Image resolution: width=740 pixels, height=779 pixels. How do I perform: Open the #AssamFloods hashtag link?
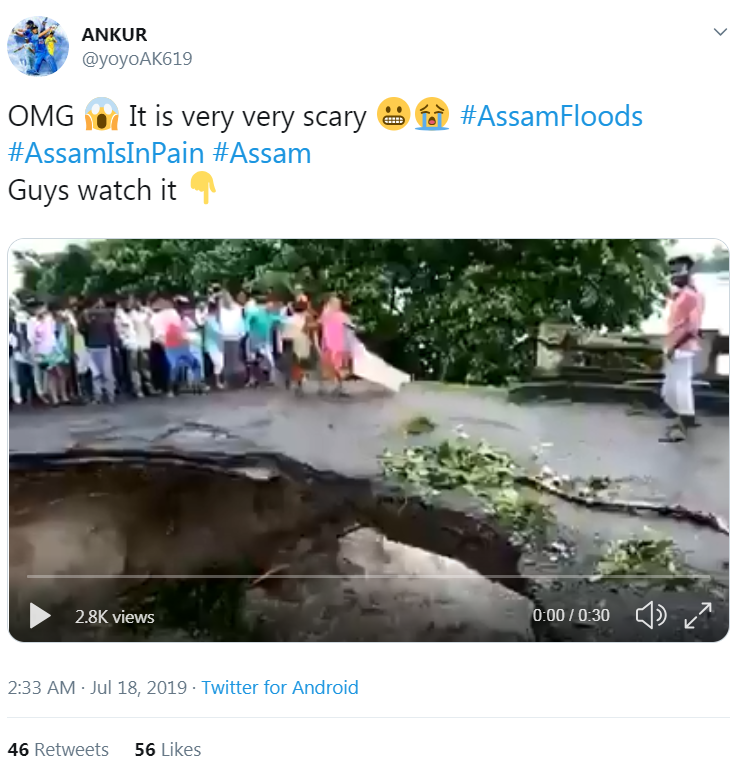pos(552,116)
